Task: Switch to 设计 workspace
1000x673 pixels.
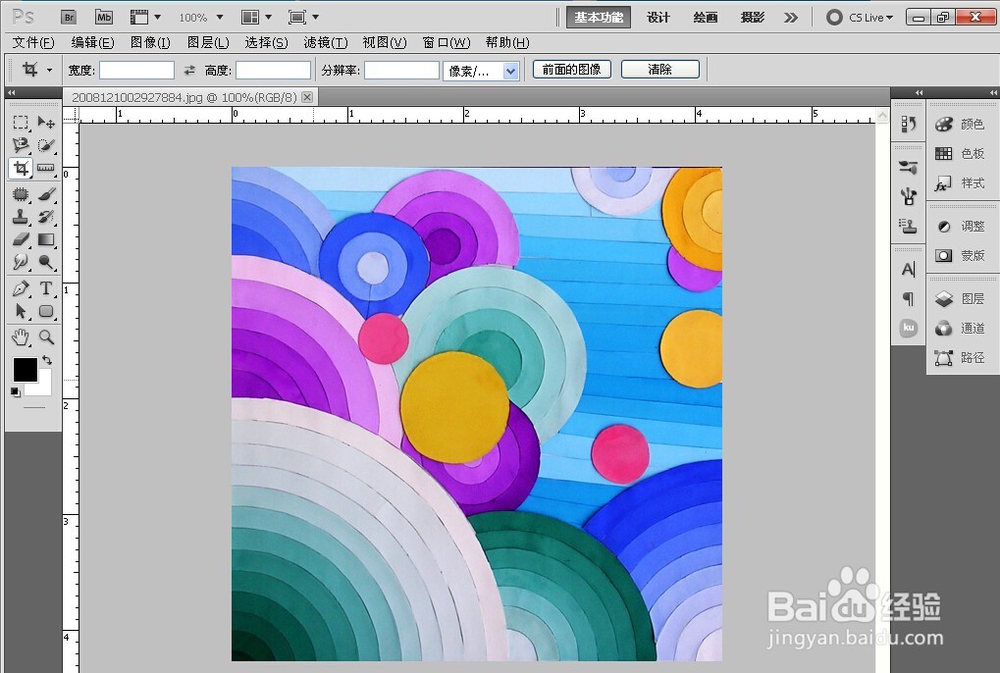Action: click(x=658, y=17)
